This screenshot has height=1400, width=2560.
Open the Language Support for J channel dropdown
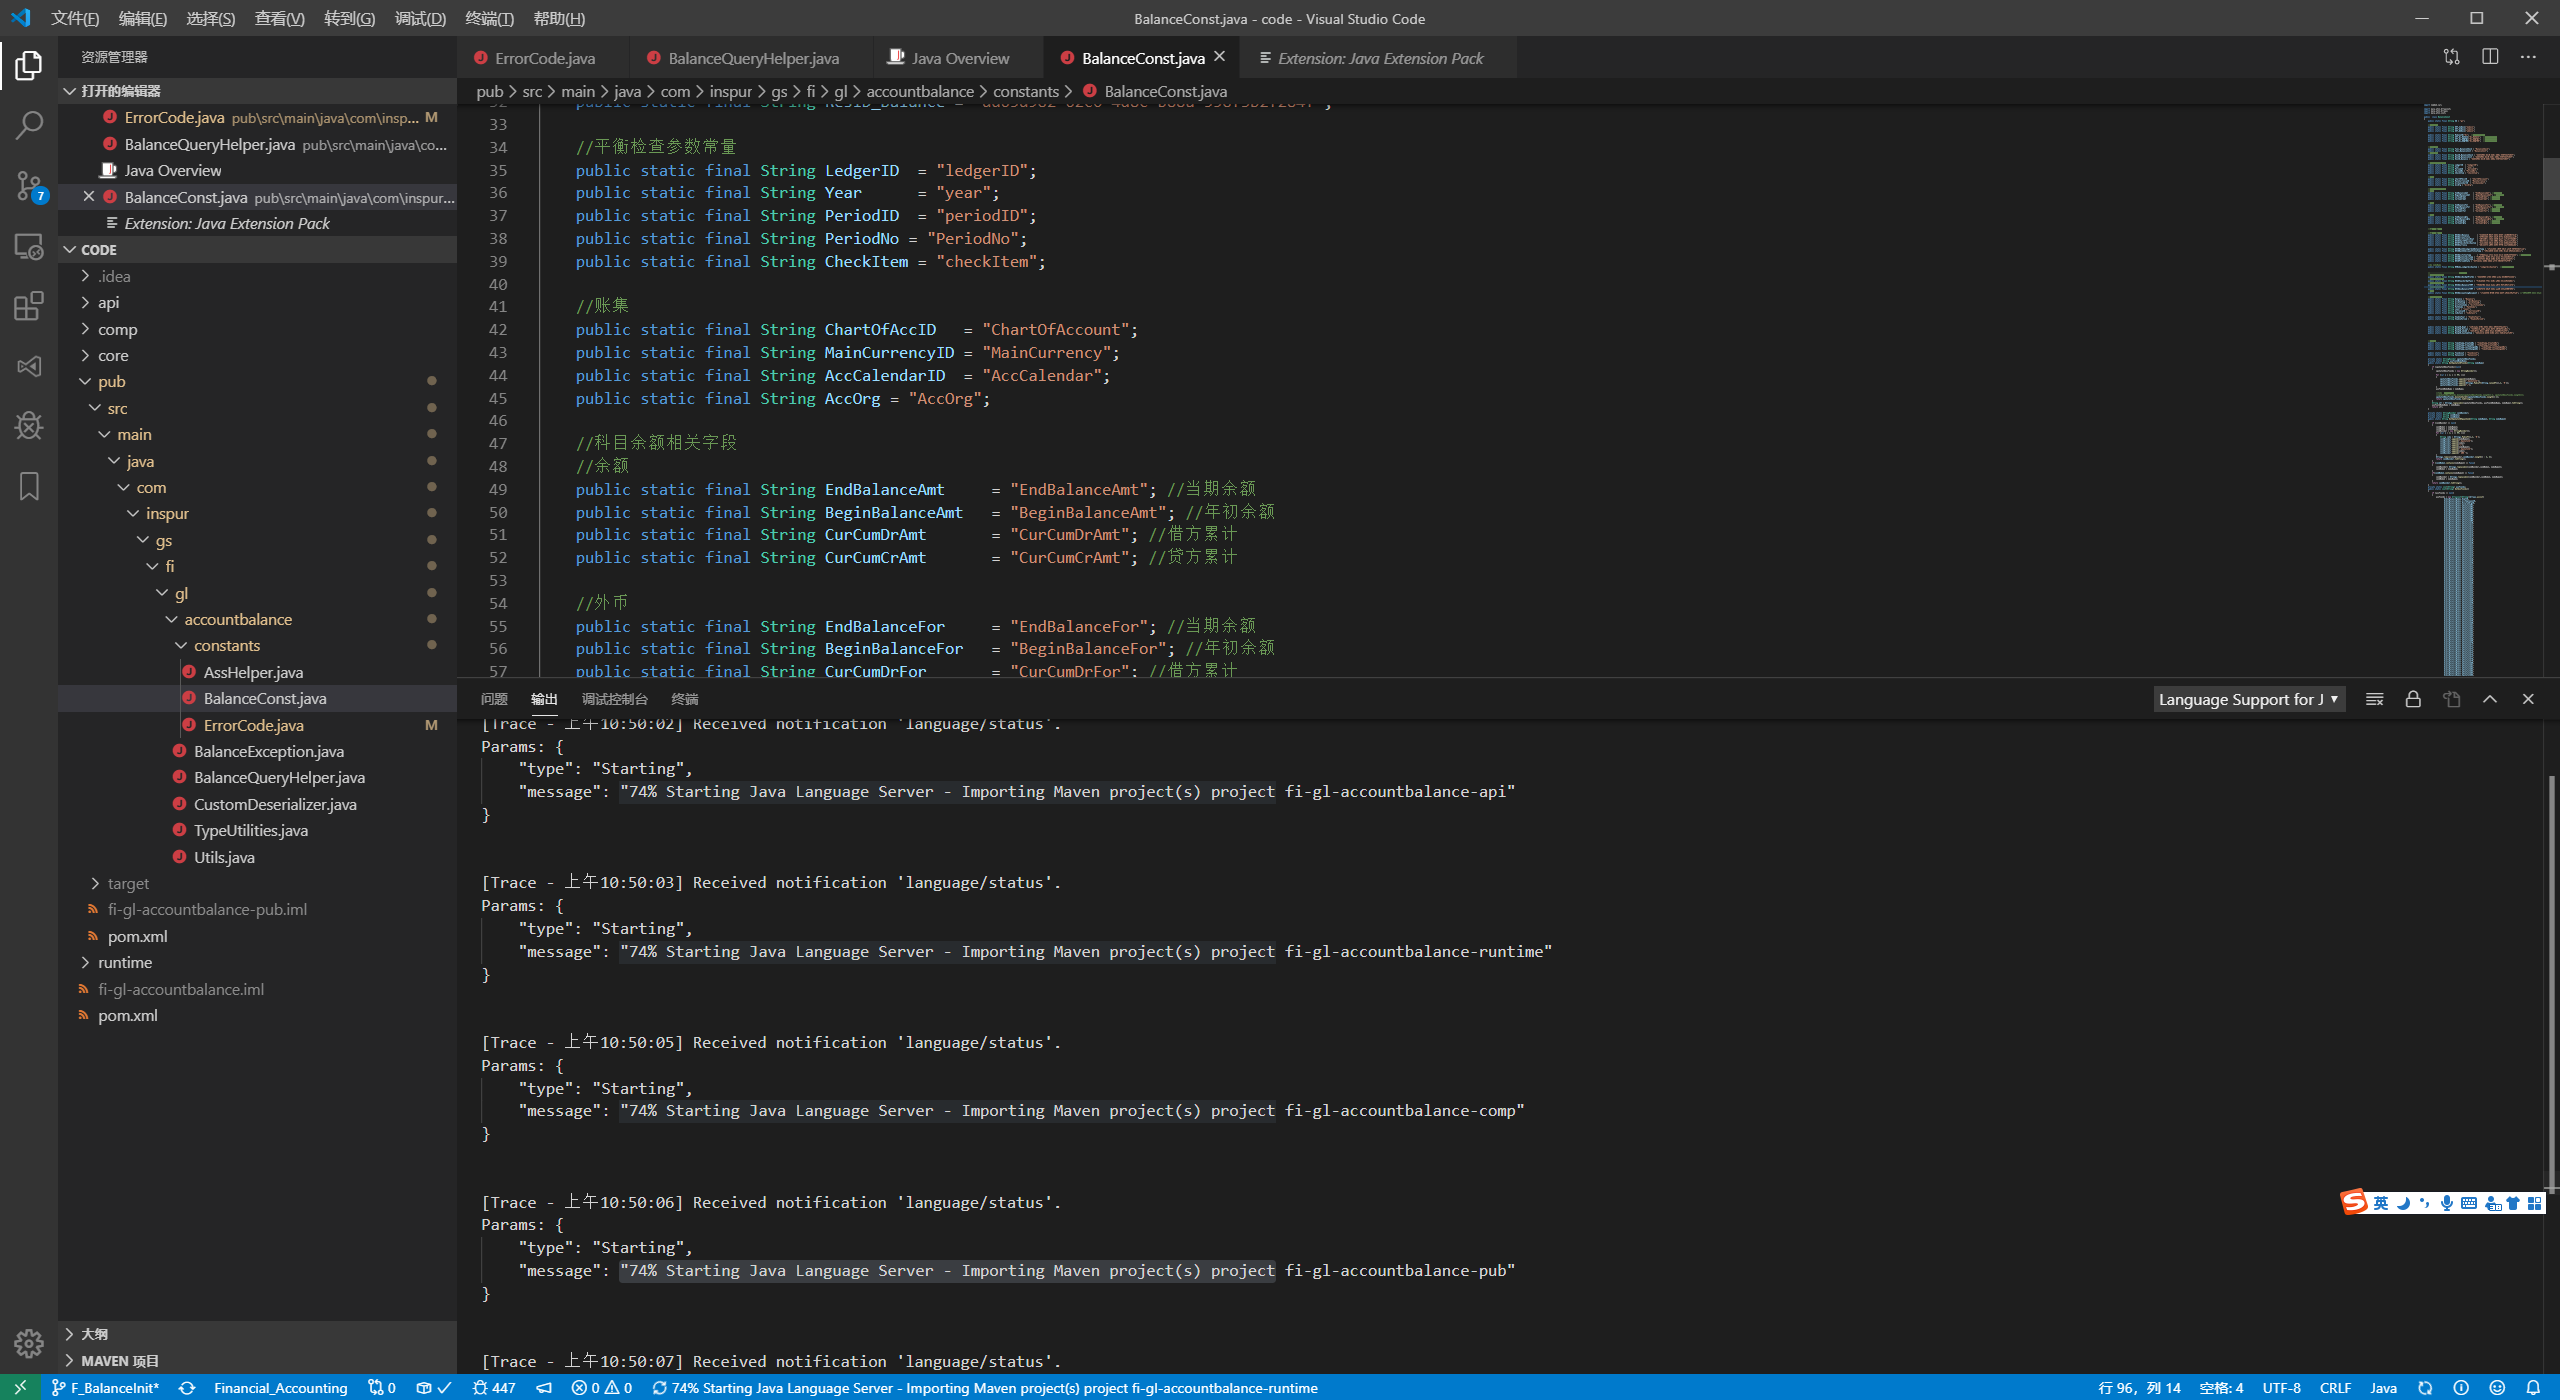click(2248, 699)
